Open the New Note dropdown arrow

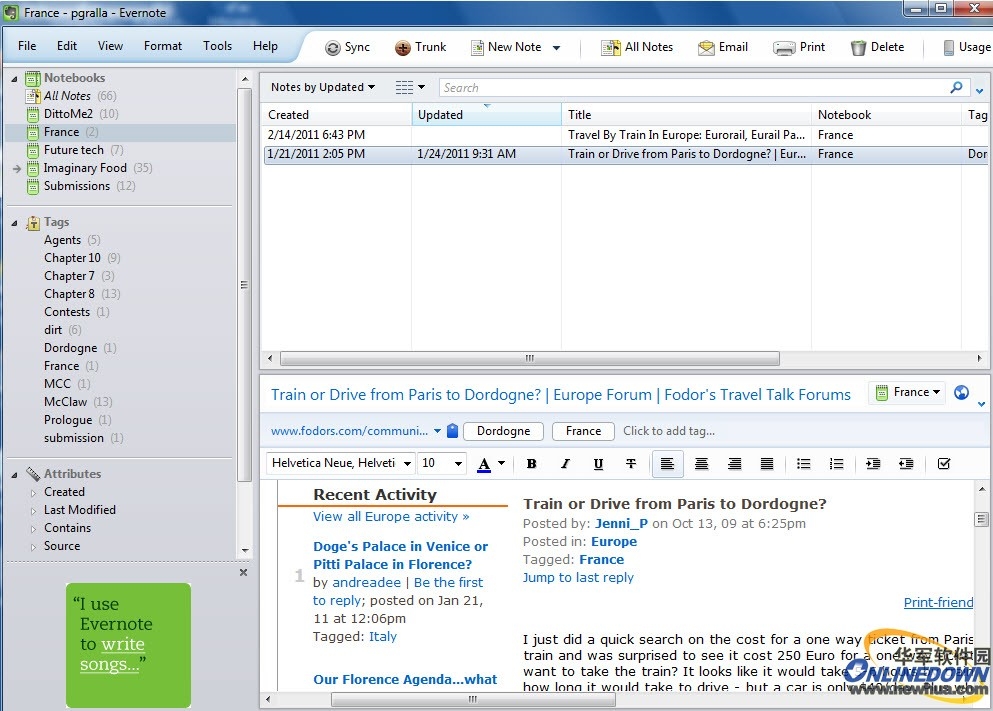point(556,47)
